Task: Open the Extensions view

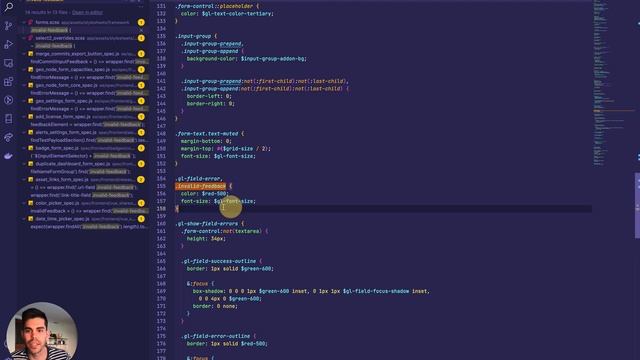Action: [8, 82]
